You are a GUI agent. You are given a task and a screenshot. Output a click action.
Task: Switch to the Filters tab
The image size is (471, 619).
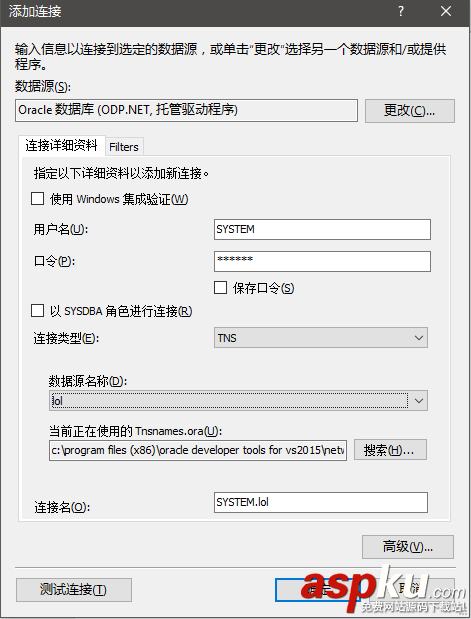click(124, 147)
